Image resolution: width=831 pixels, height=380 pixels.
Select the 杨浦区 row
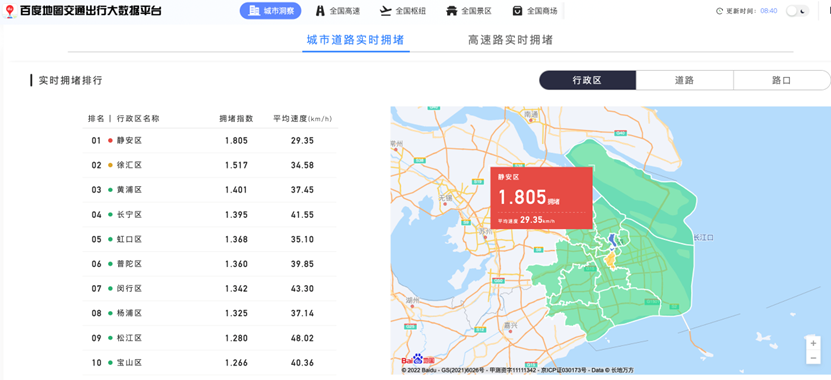click(210, 313)
